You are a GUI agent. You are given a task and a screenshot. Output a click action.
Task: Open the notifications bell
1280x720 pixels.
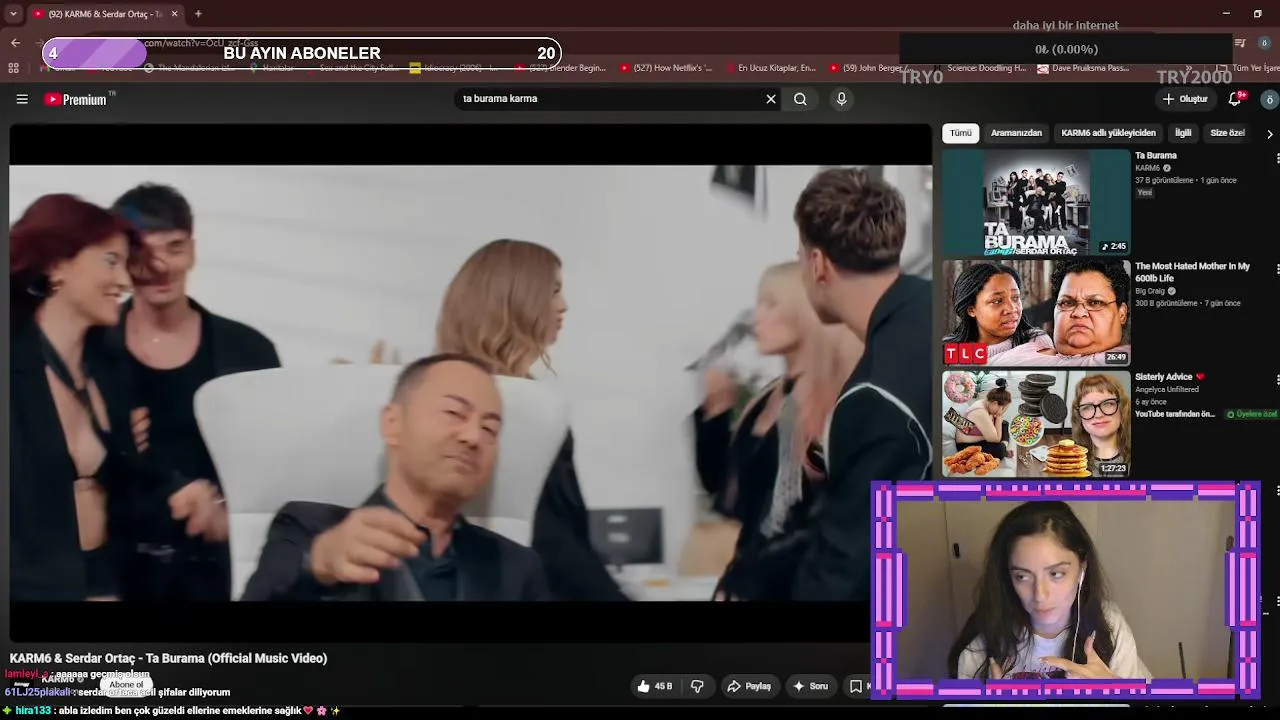[x=1235, y=99]
